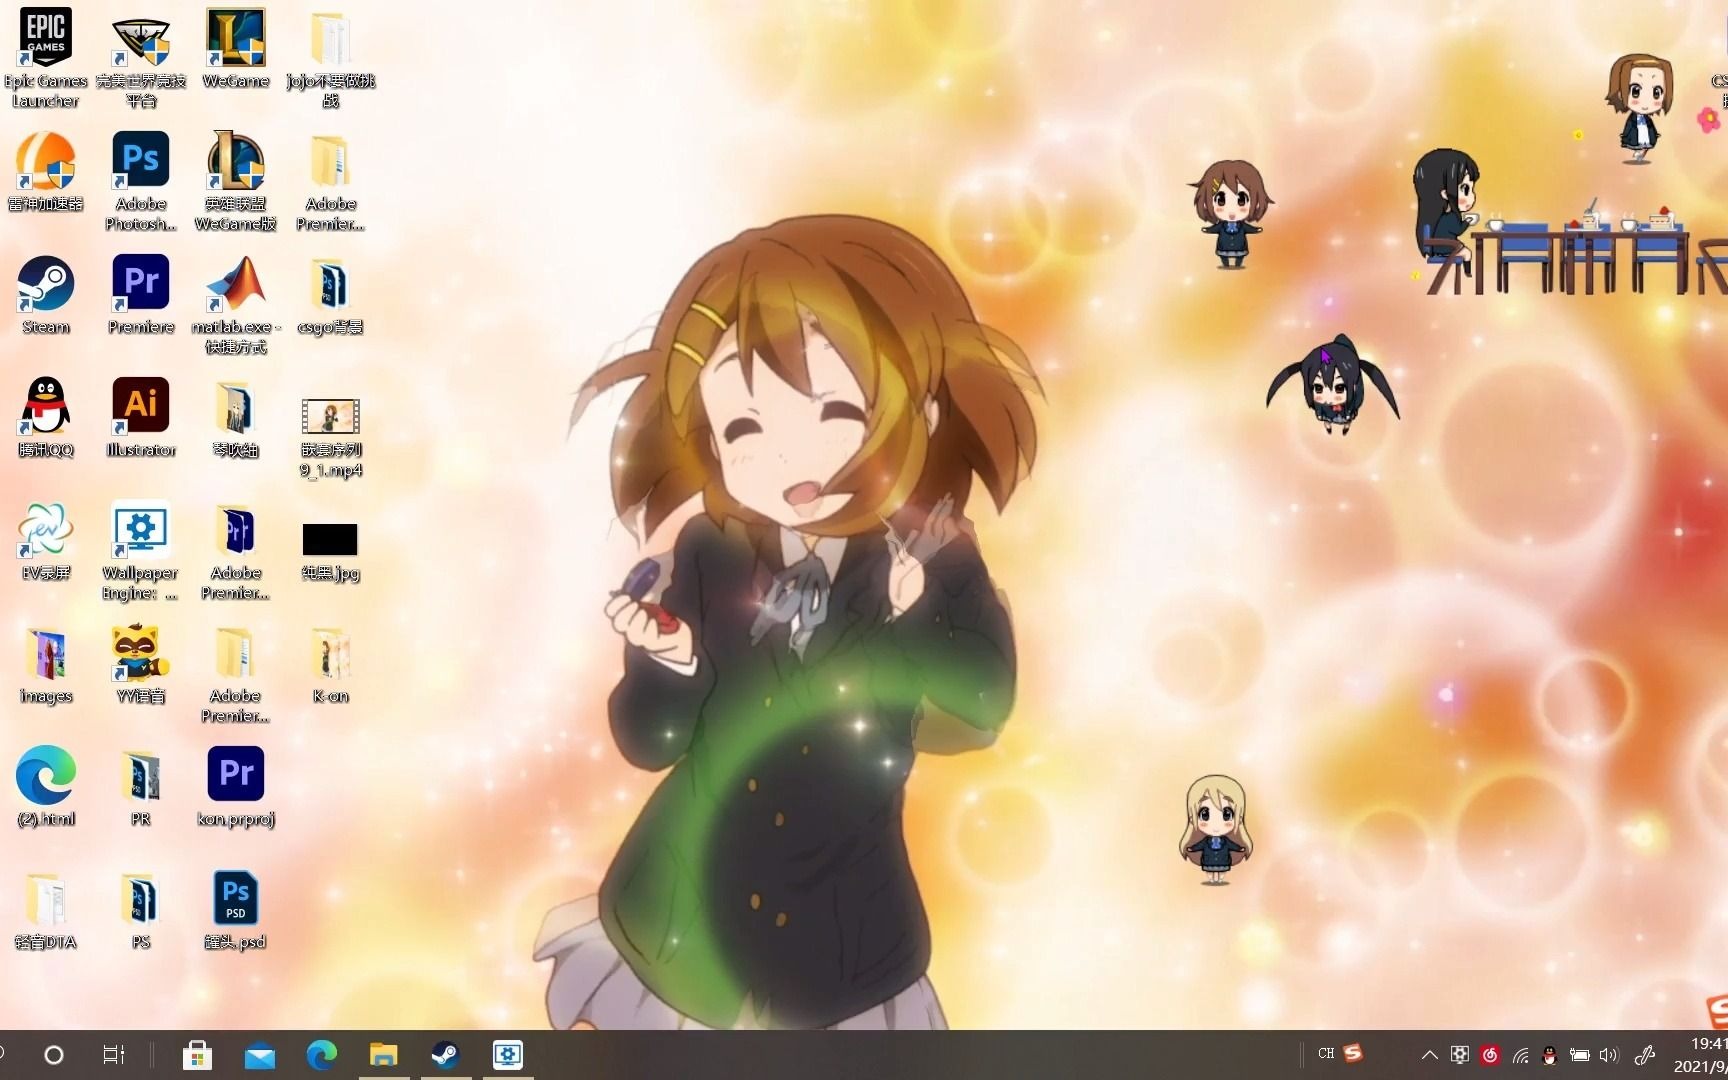Open the QQ penguin tray icon
The image size is (1728, 1080).
pos(1550,1055)
